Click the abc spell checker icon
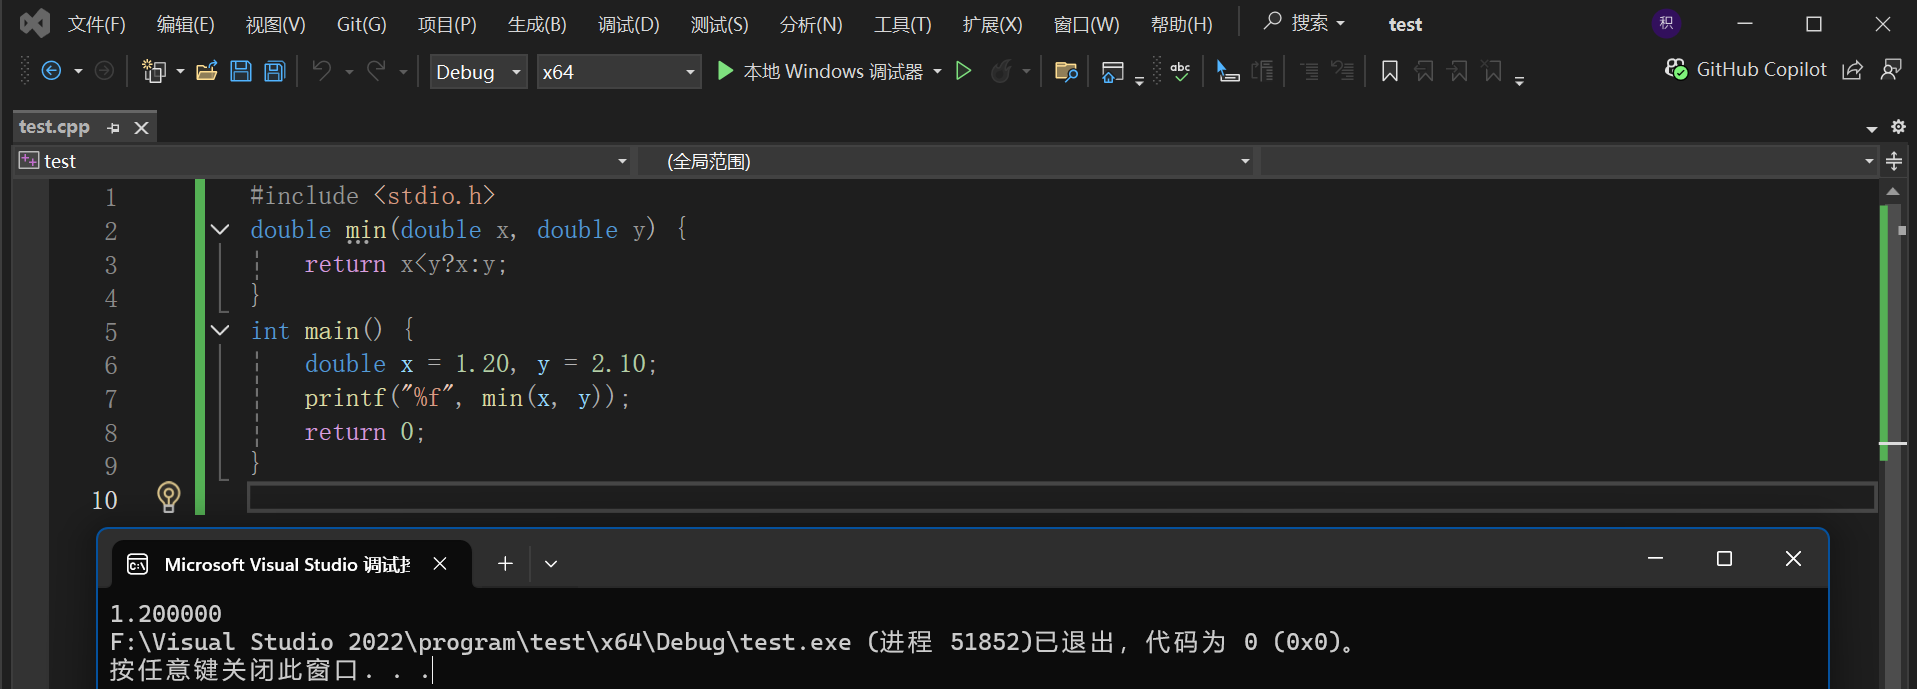 [x=1180, y=71]
